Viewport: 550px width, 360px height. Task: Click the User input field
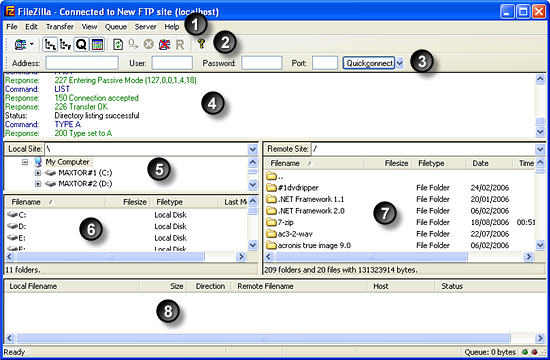[172, 63]
